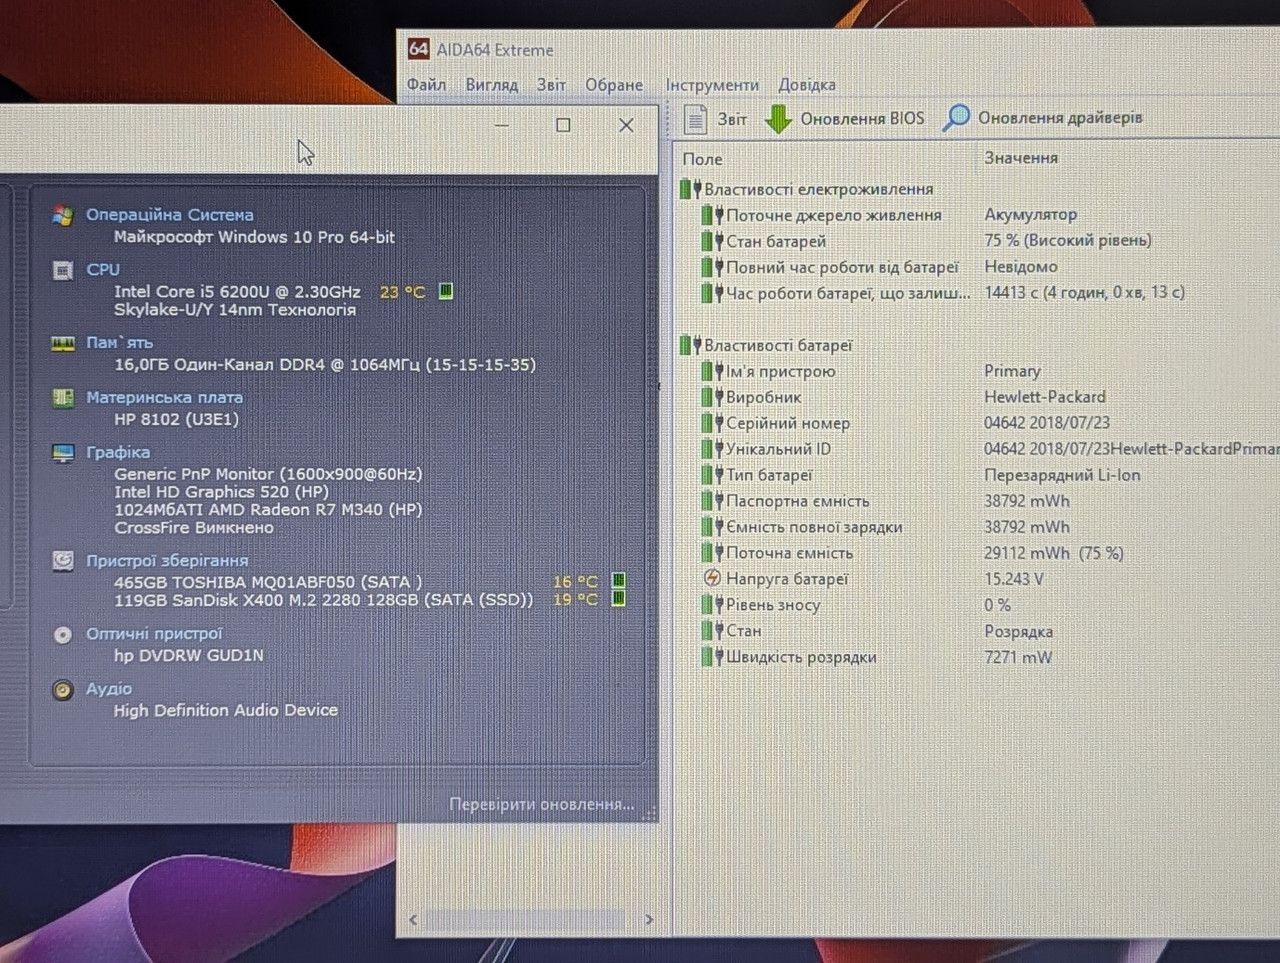This screenshot has width=1280, height=963.
Task: Click the Перевірити оновлення link
Action: coord(542,804)
